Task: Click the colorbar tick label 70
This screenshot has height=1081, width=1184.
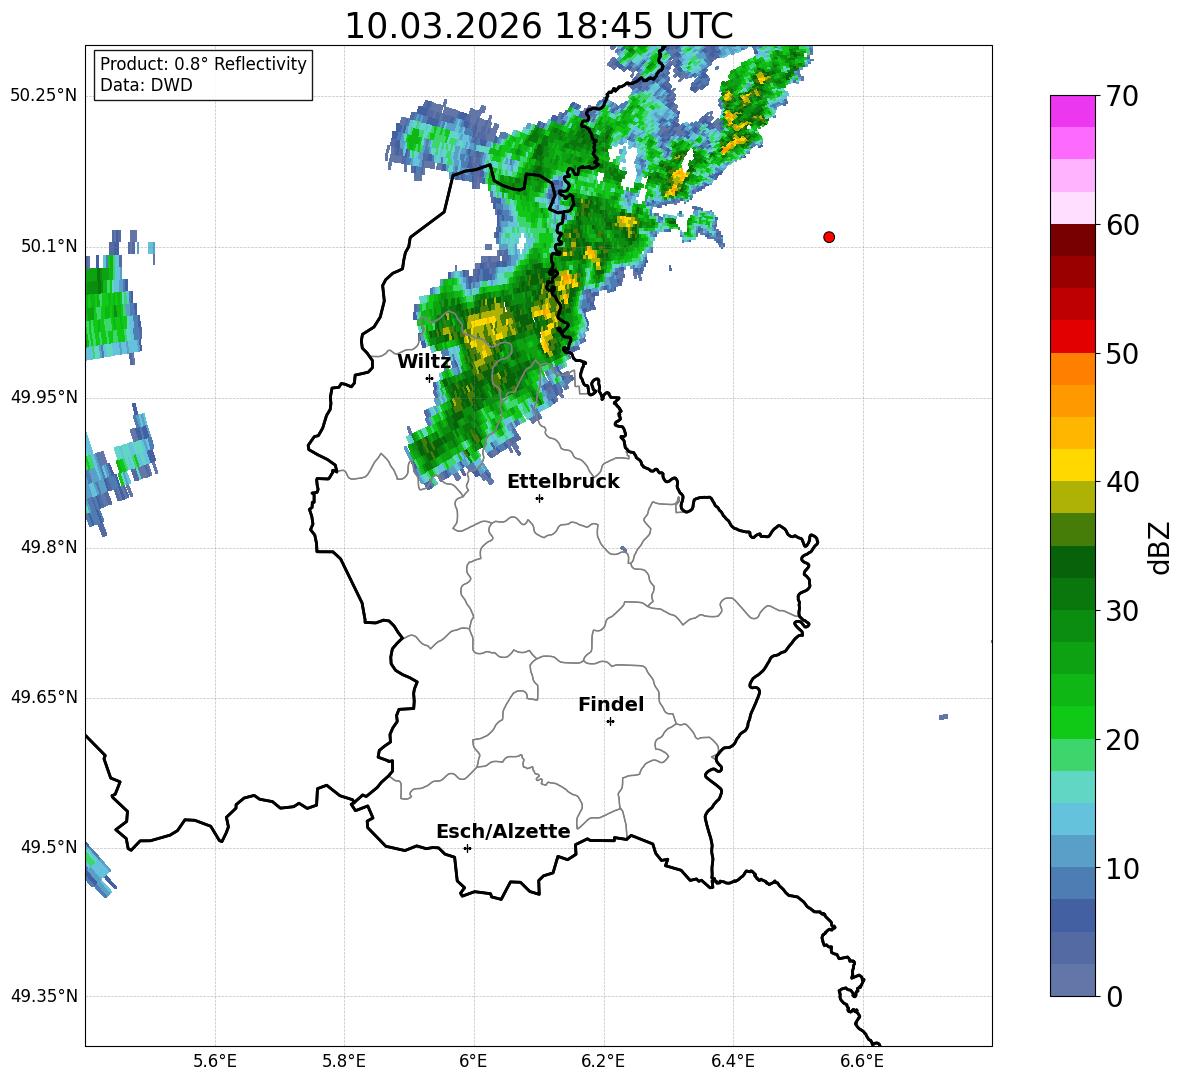Action: 1122,97
